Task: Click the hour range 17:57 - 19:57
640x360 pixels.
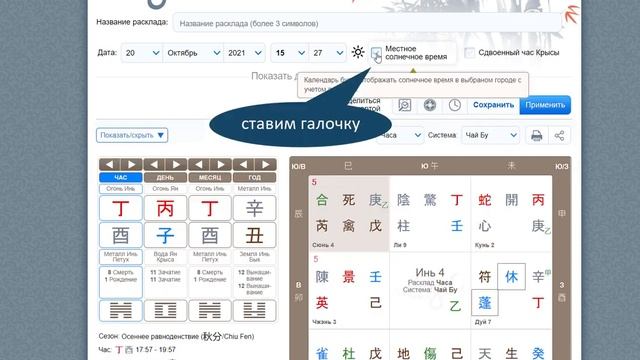Action: tap(156, 350)
